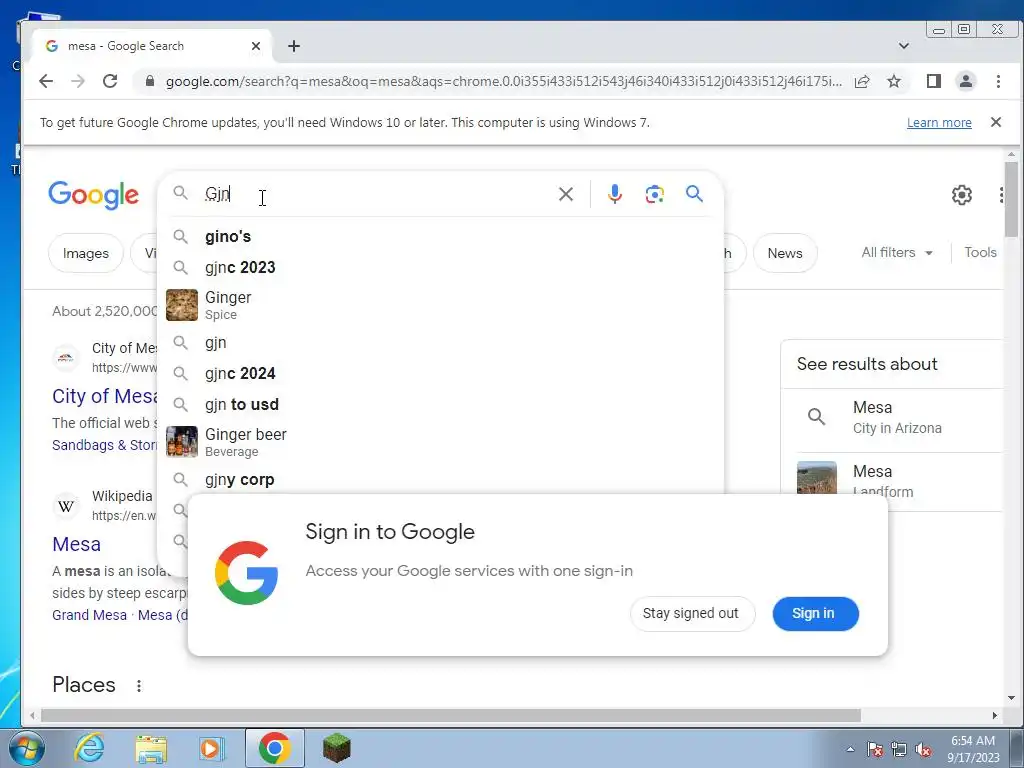Show hidden system tray icons
The width and height of the screenshot is (1024, 768).
[x=850, y=750]
